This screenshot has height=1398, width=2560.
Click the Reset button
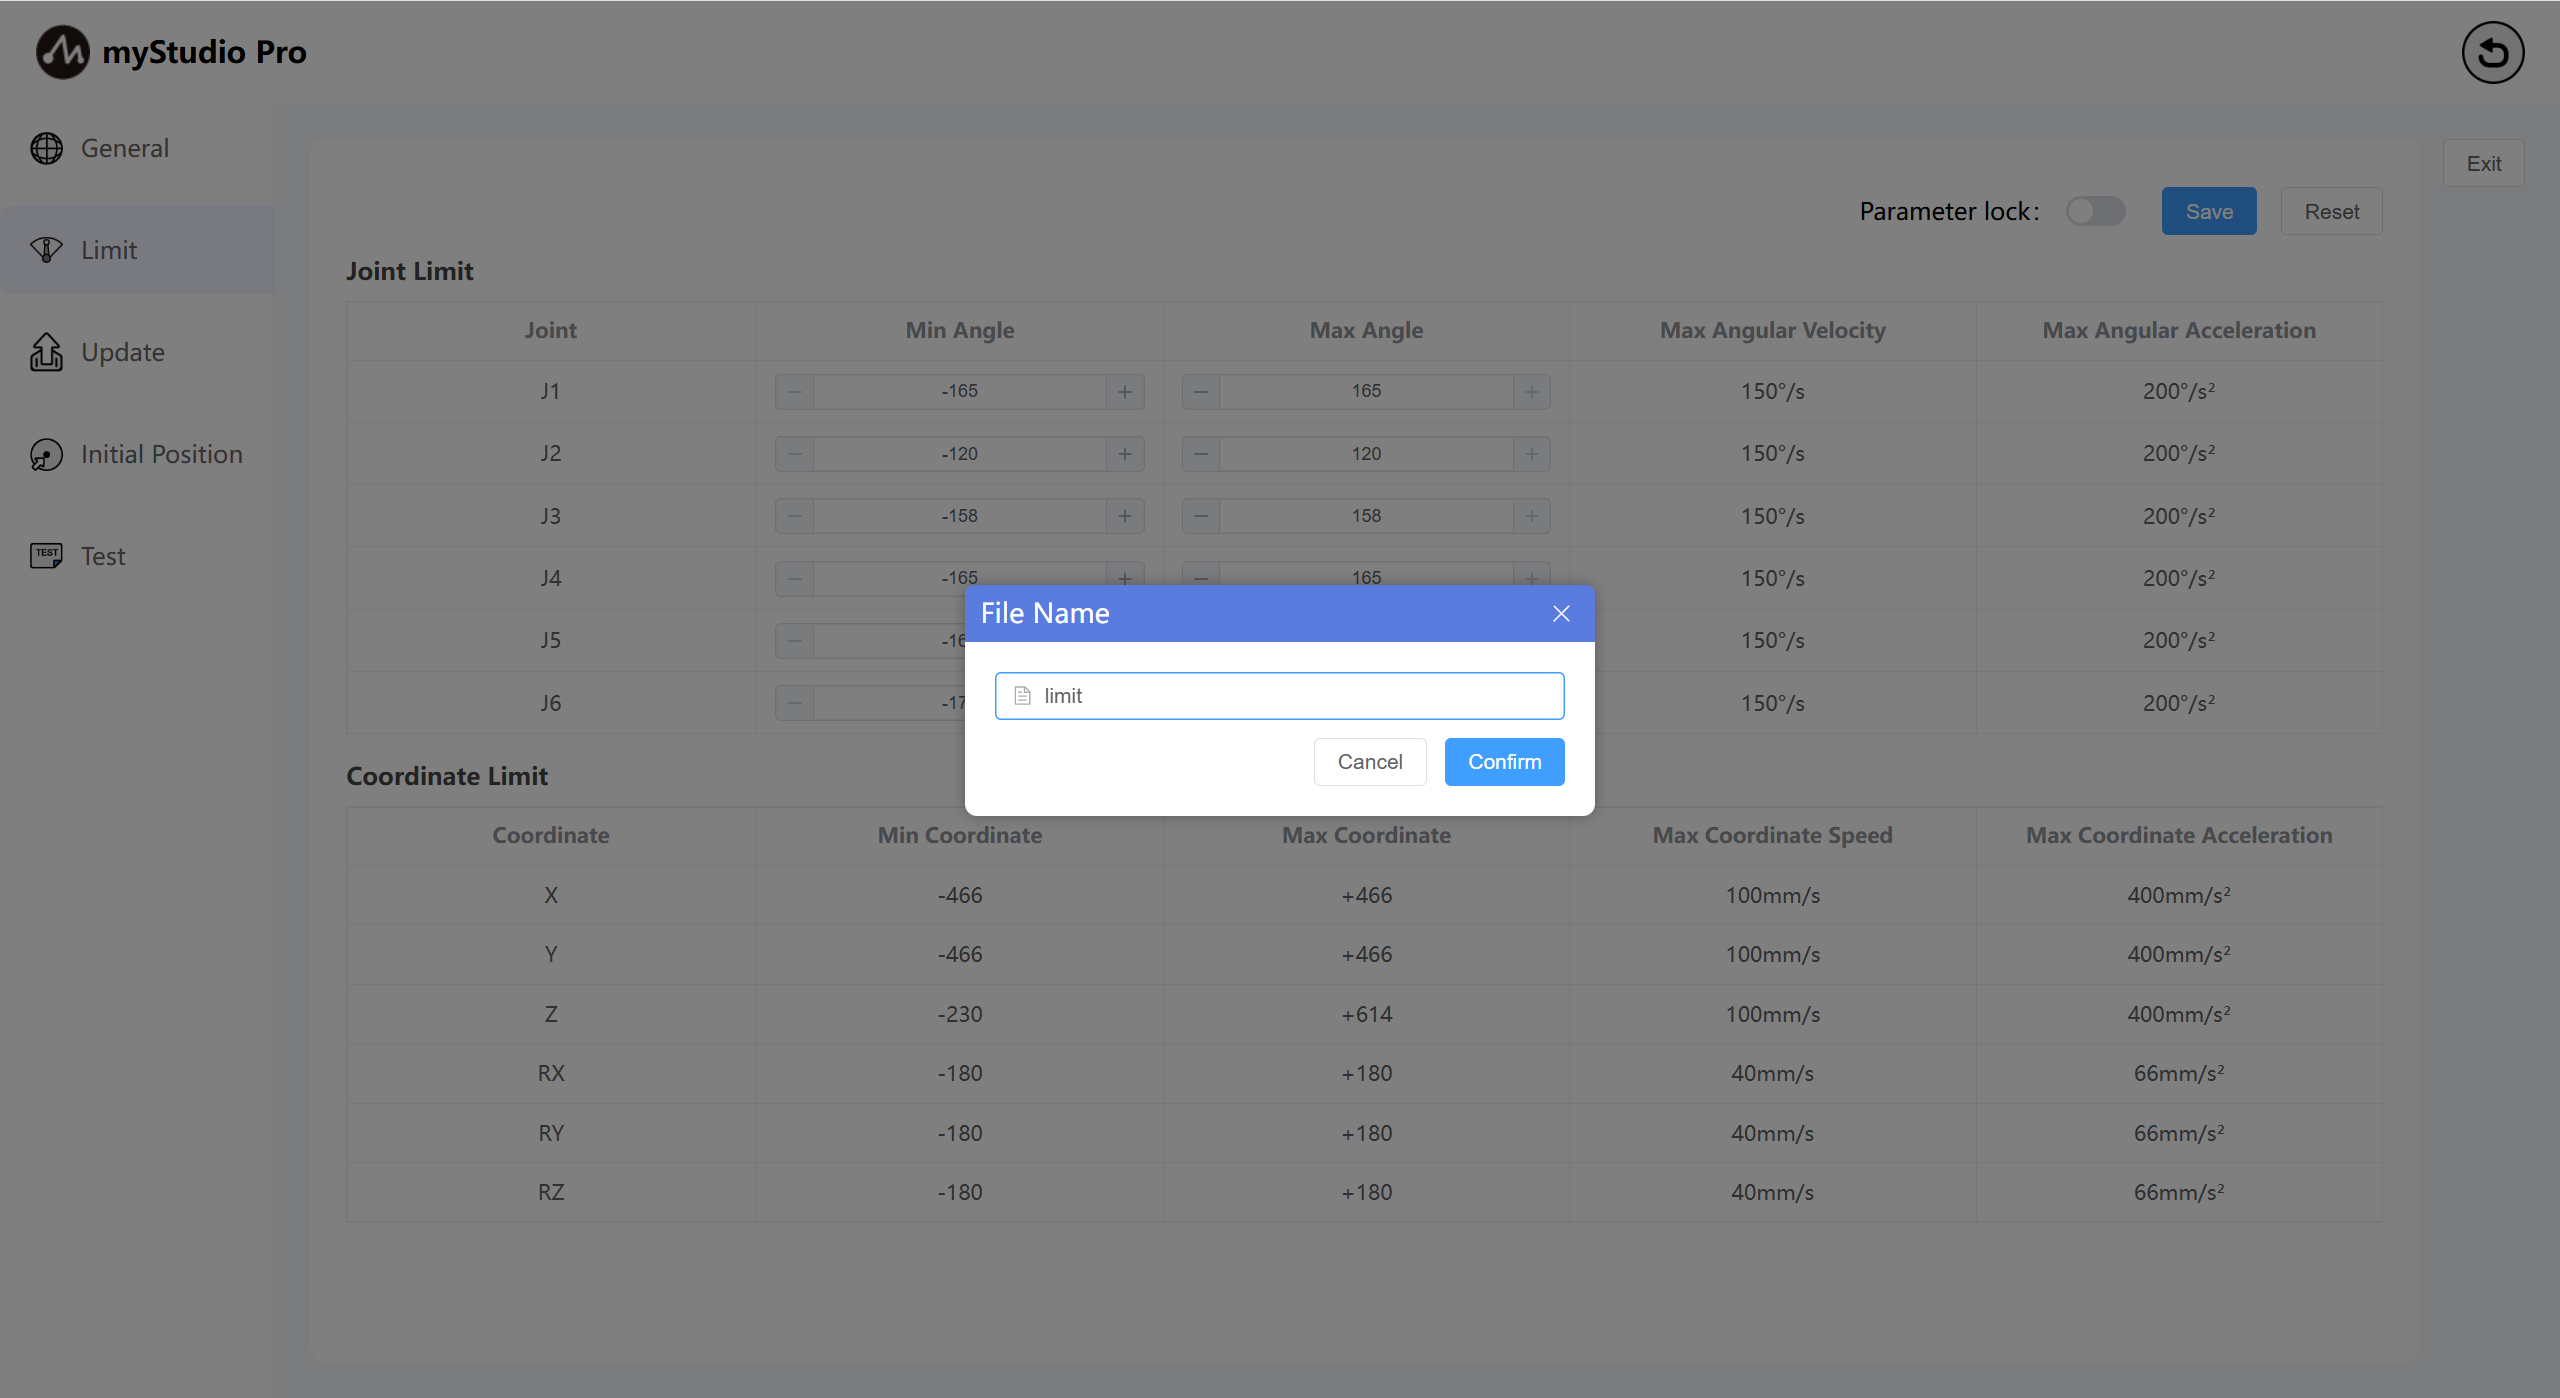point(2331,212)
